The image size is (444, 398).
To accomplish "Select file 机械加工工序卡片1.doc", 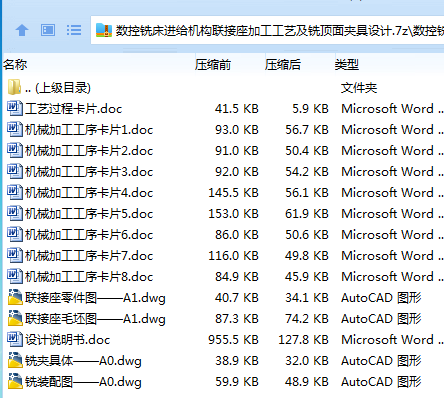I will point(89,130).
